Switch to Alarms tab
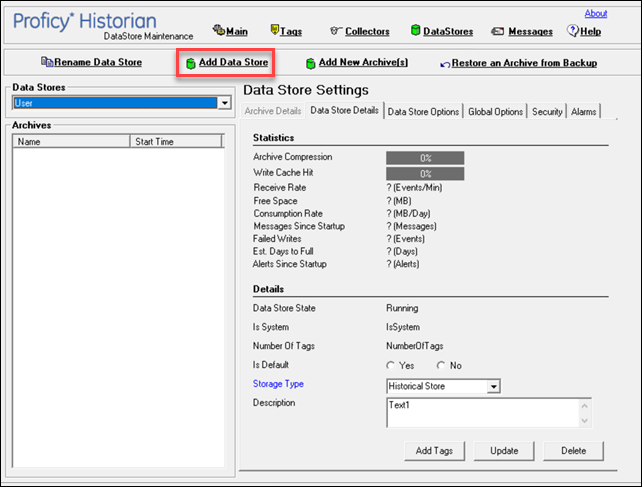The width and height of the screenshot is (642, 487). (x=583, y=112)
